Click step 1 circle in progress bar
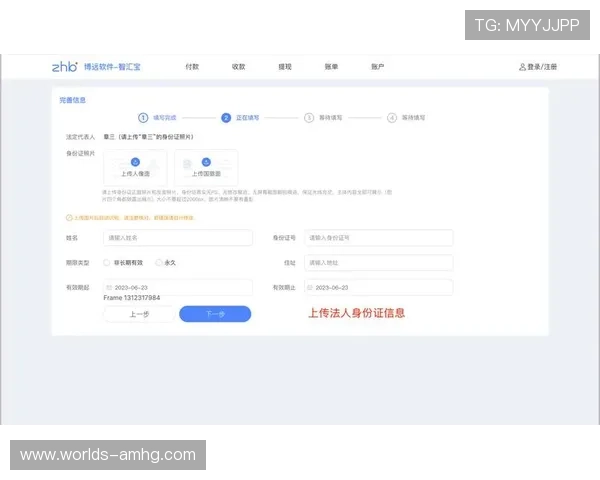Image resolution: width=600 pixels, height=480 pixels. (x=143, y=118)
